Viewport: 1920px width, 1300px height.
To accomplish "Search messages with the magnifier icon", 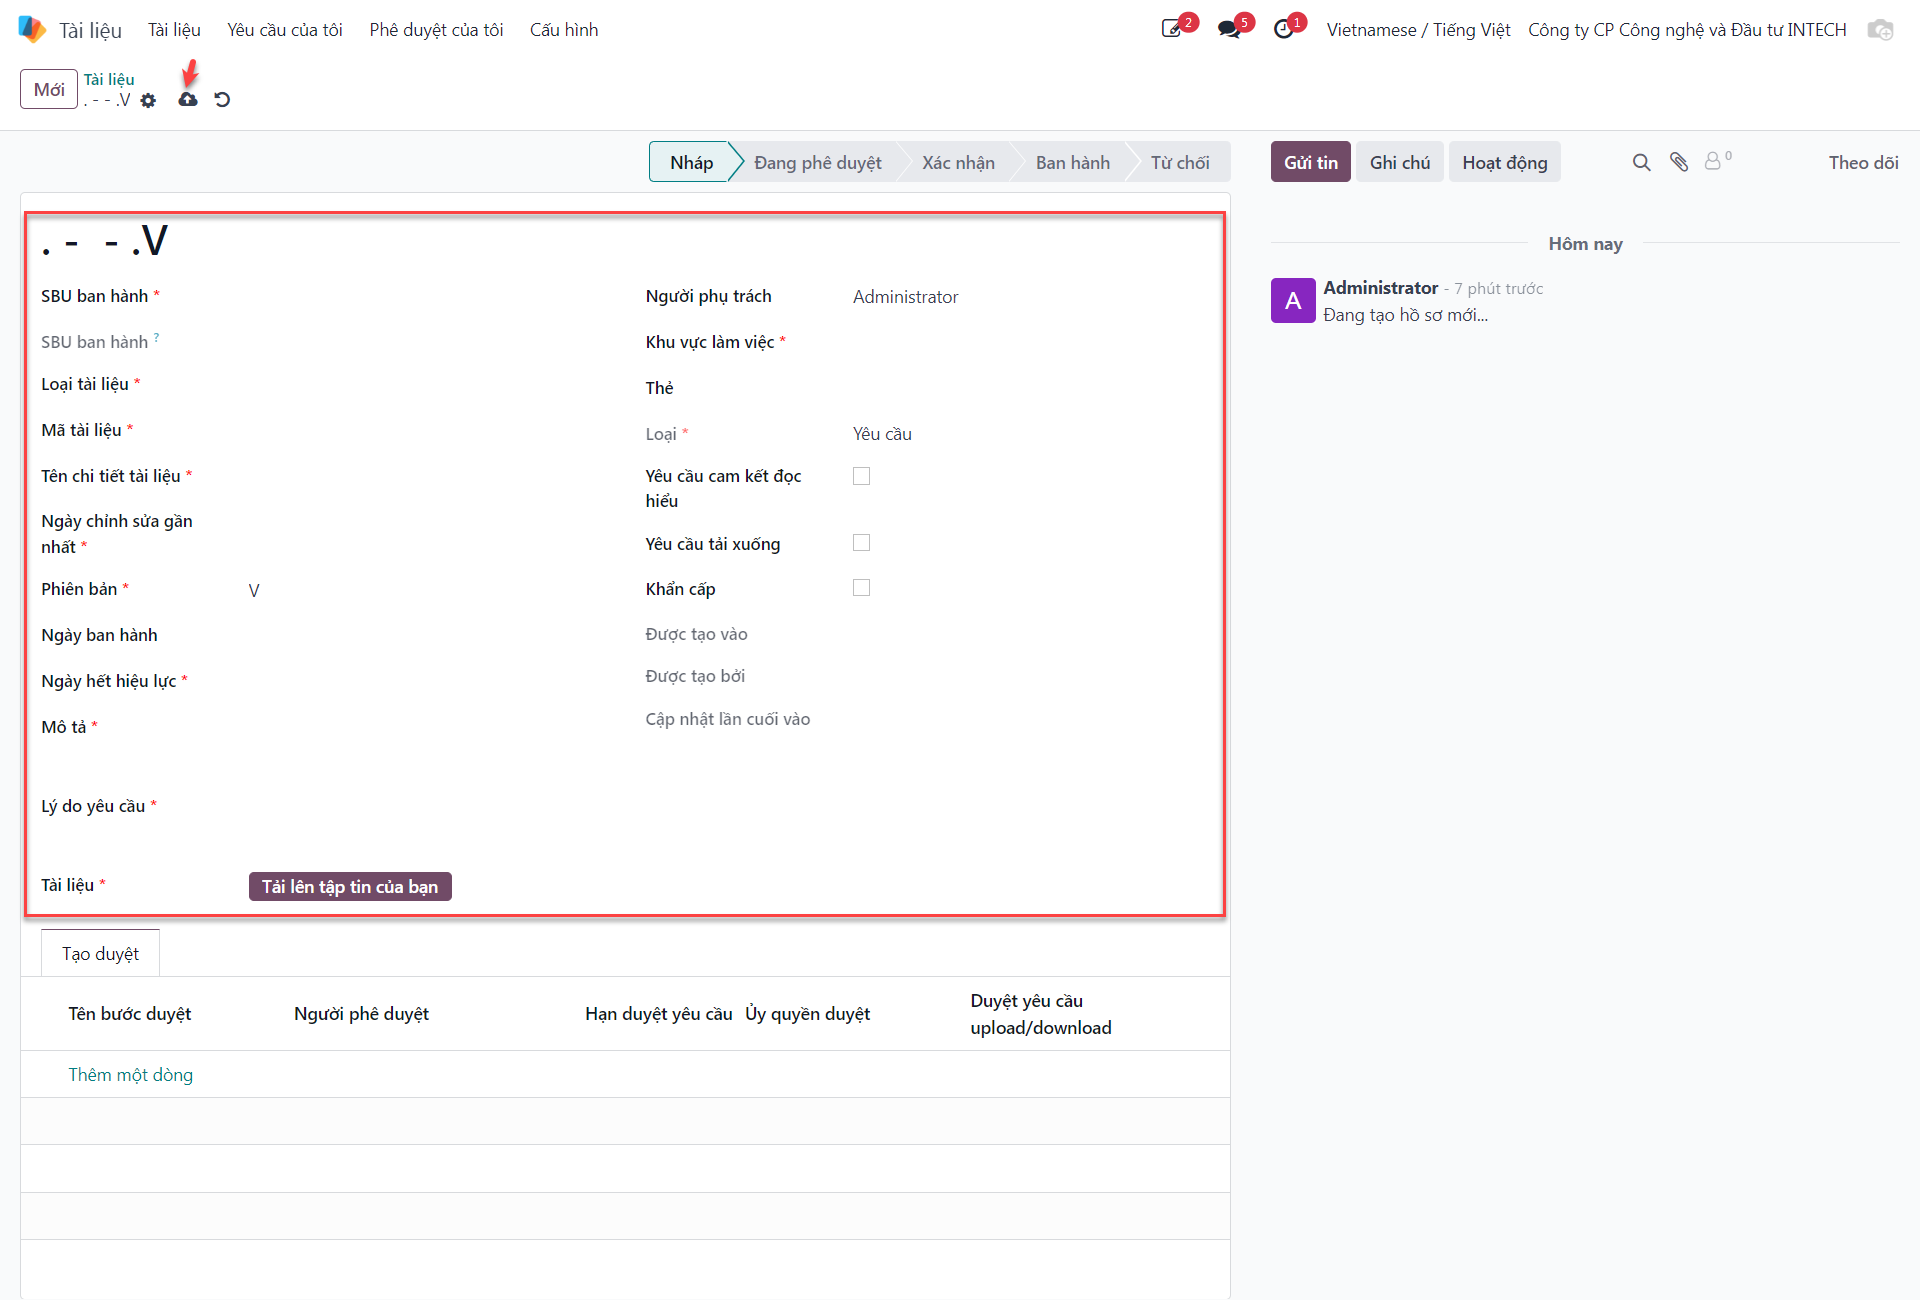I will click(1641, 162).
